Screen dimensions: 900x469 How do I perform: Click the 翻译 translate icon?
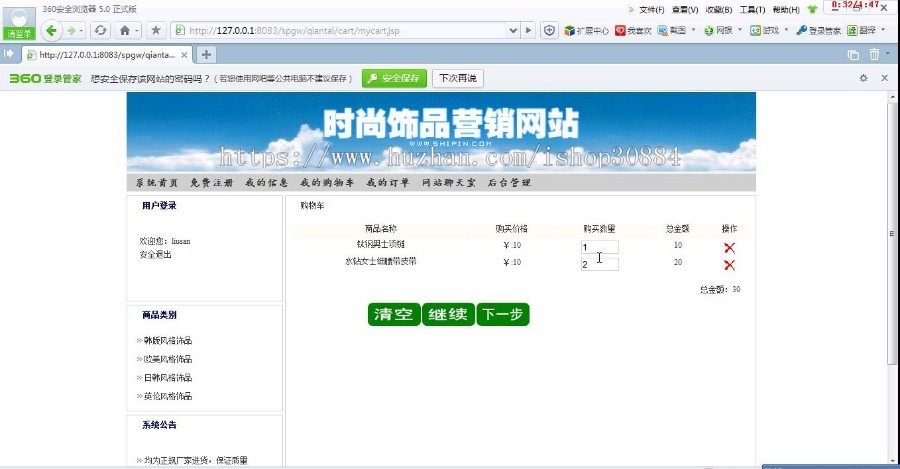coord(862,30)
